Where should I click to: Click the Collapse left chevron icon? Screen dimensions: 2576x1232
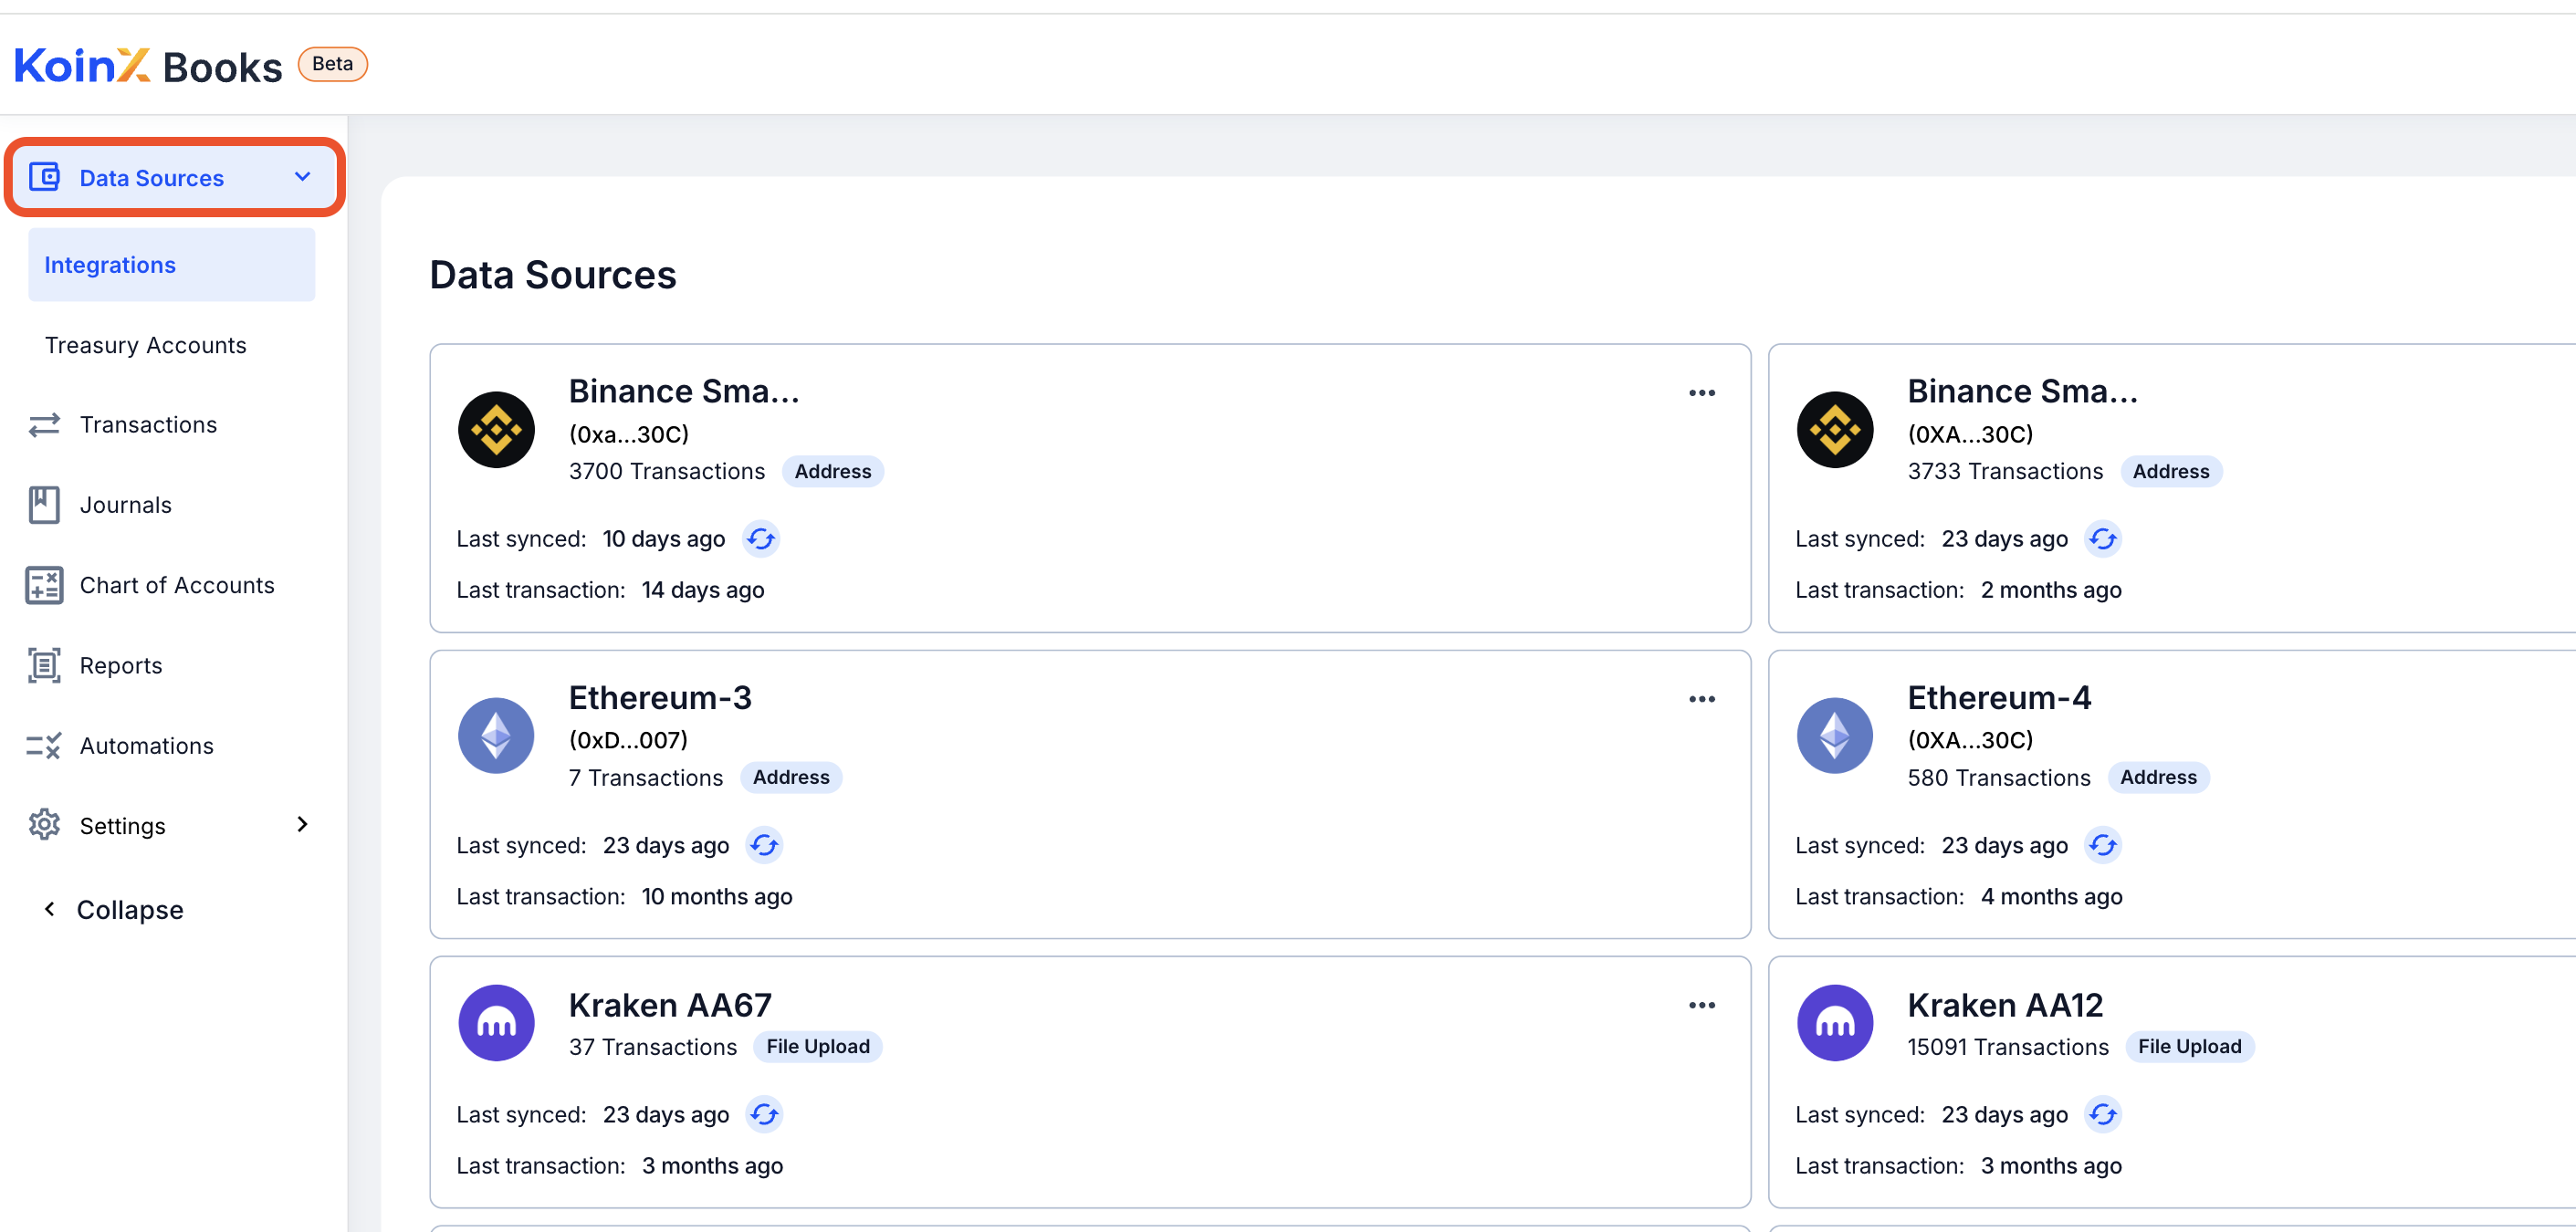coord(49,909)
